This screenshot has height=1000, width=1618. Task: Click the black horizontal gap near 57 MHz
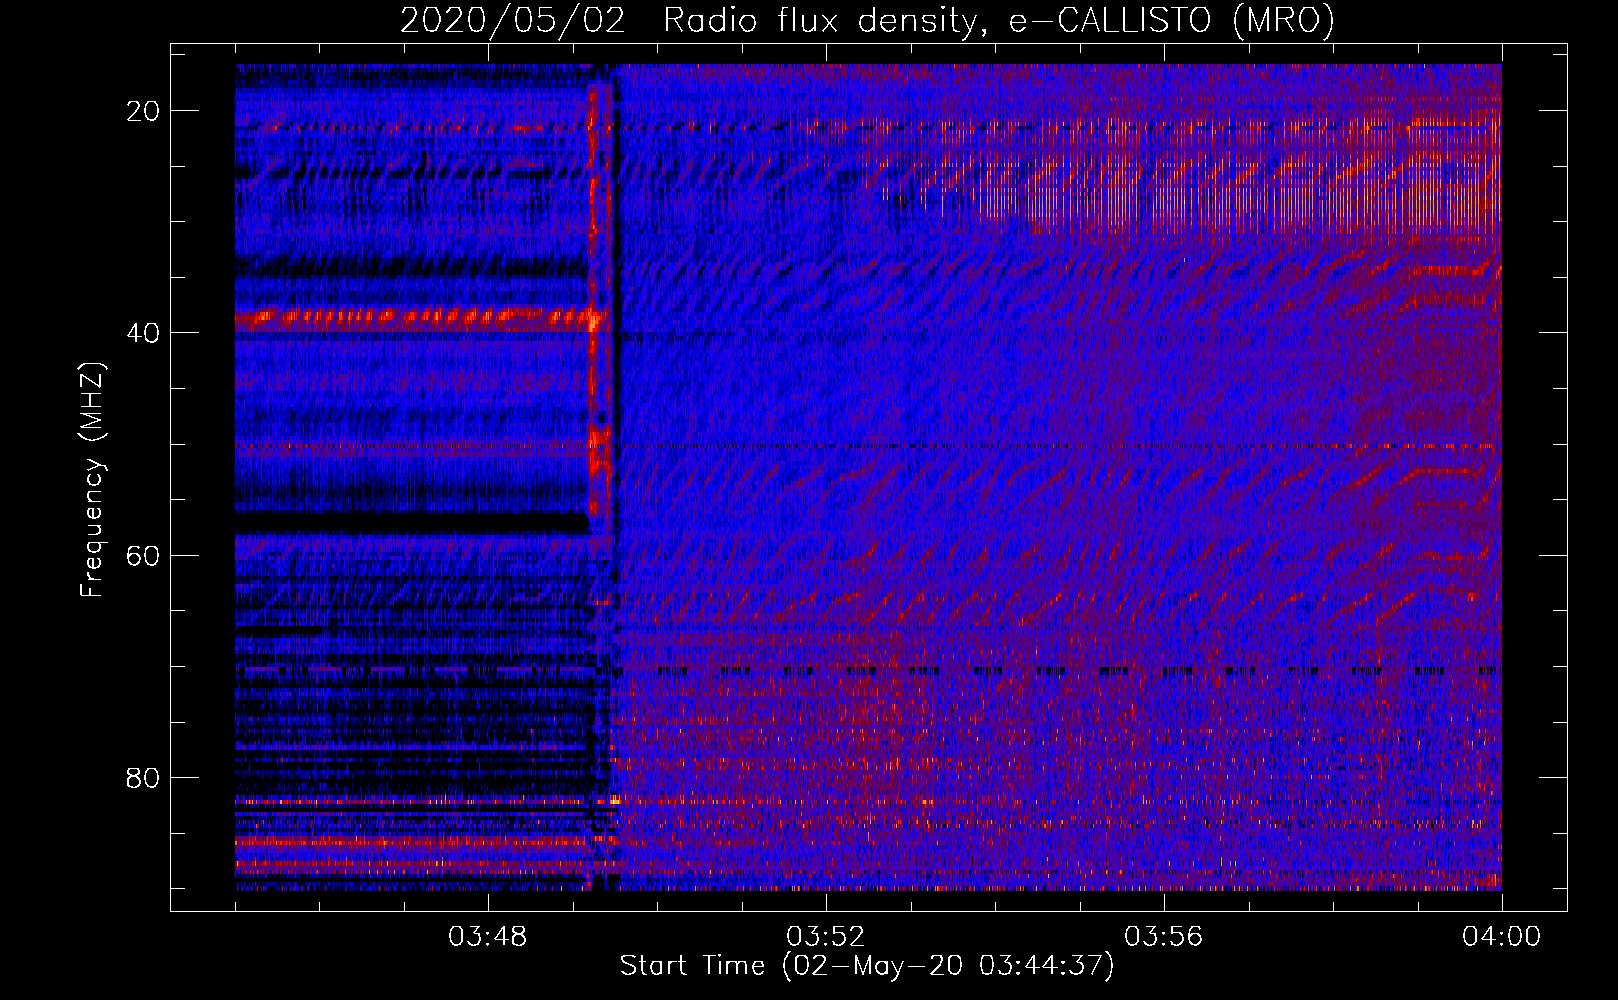[x=413, y=523]
